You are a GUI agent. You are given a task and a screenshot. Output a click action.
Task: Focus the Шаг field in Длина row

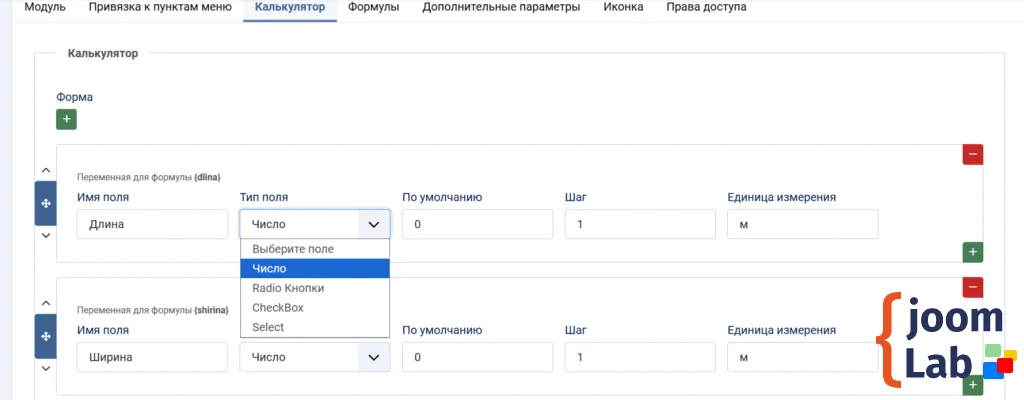(x=639, y=224)
